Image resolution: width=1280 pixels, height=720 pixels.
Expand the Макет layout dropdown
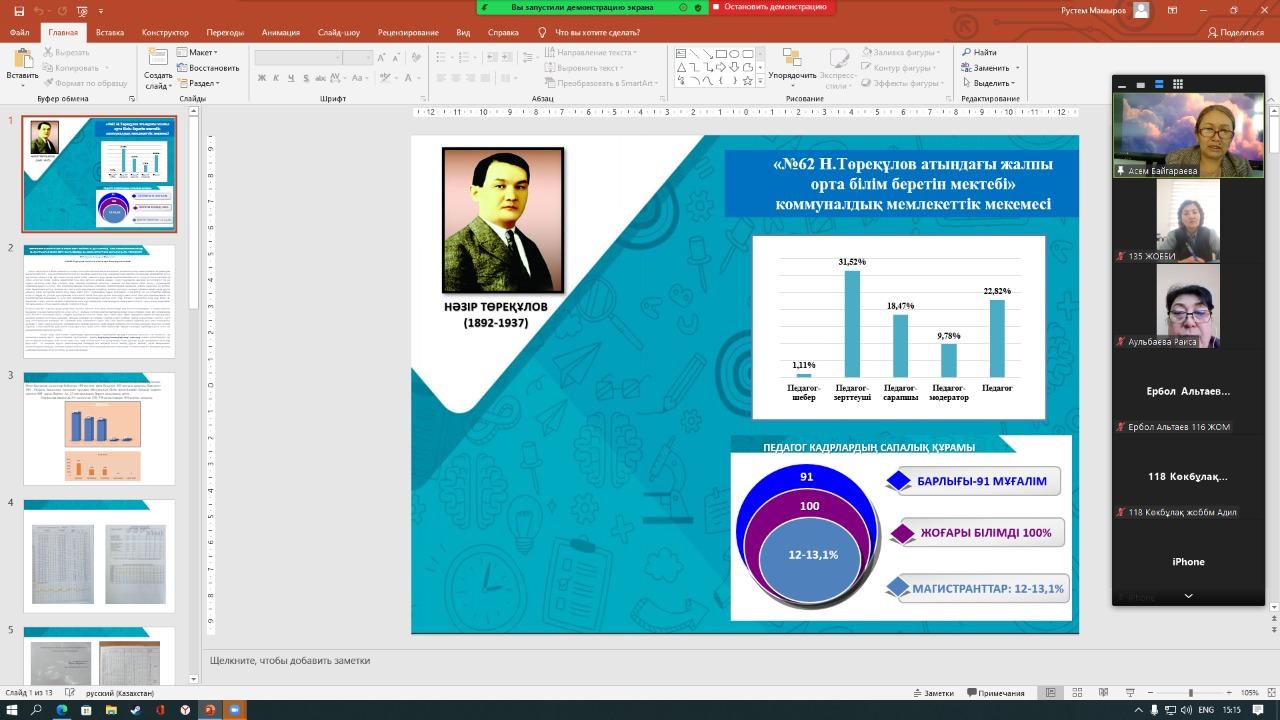click(x=198, y=52)
